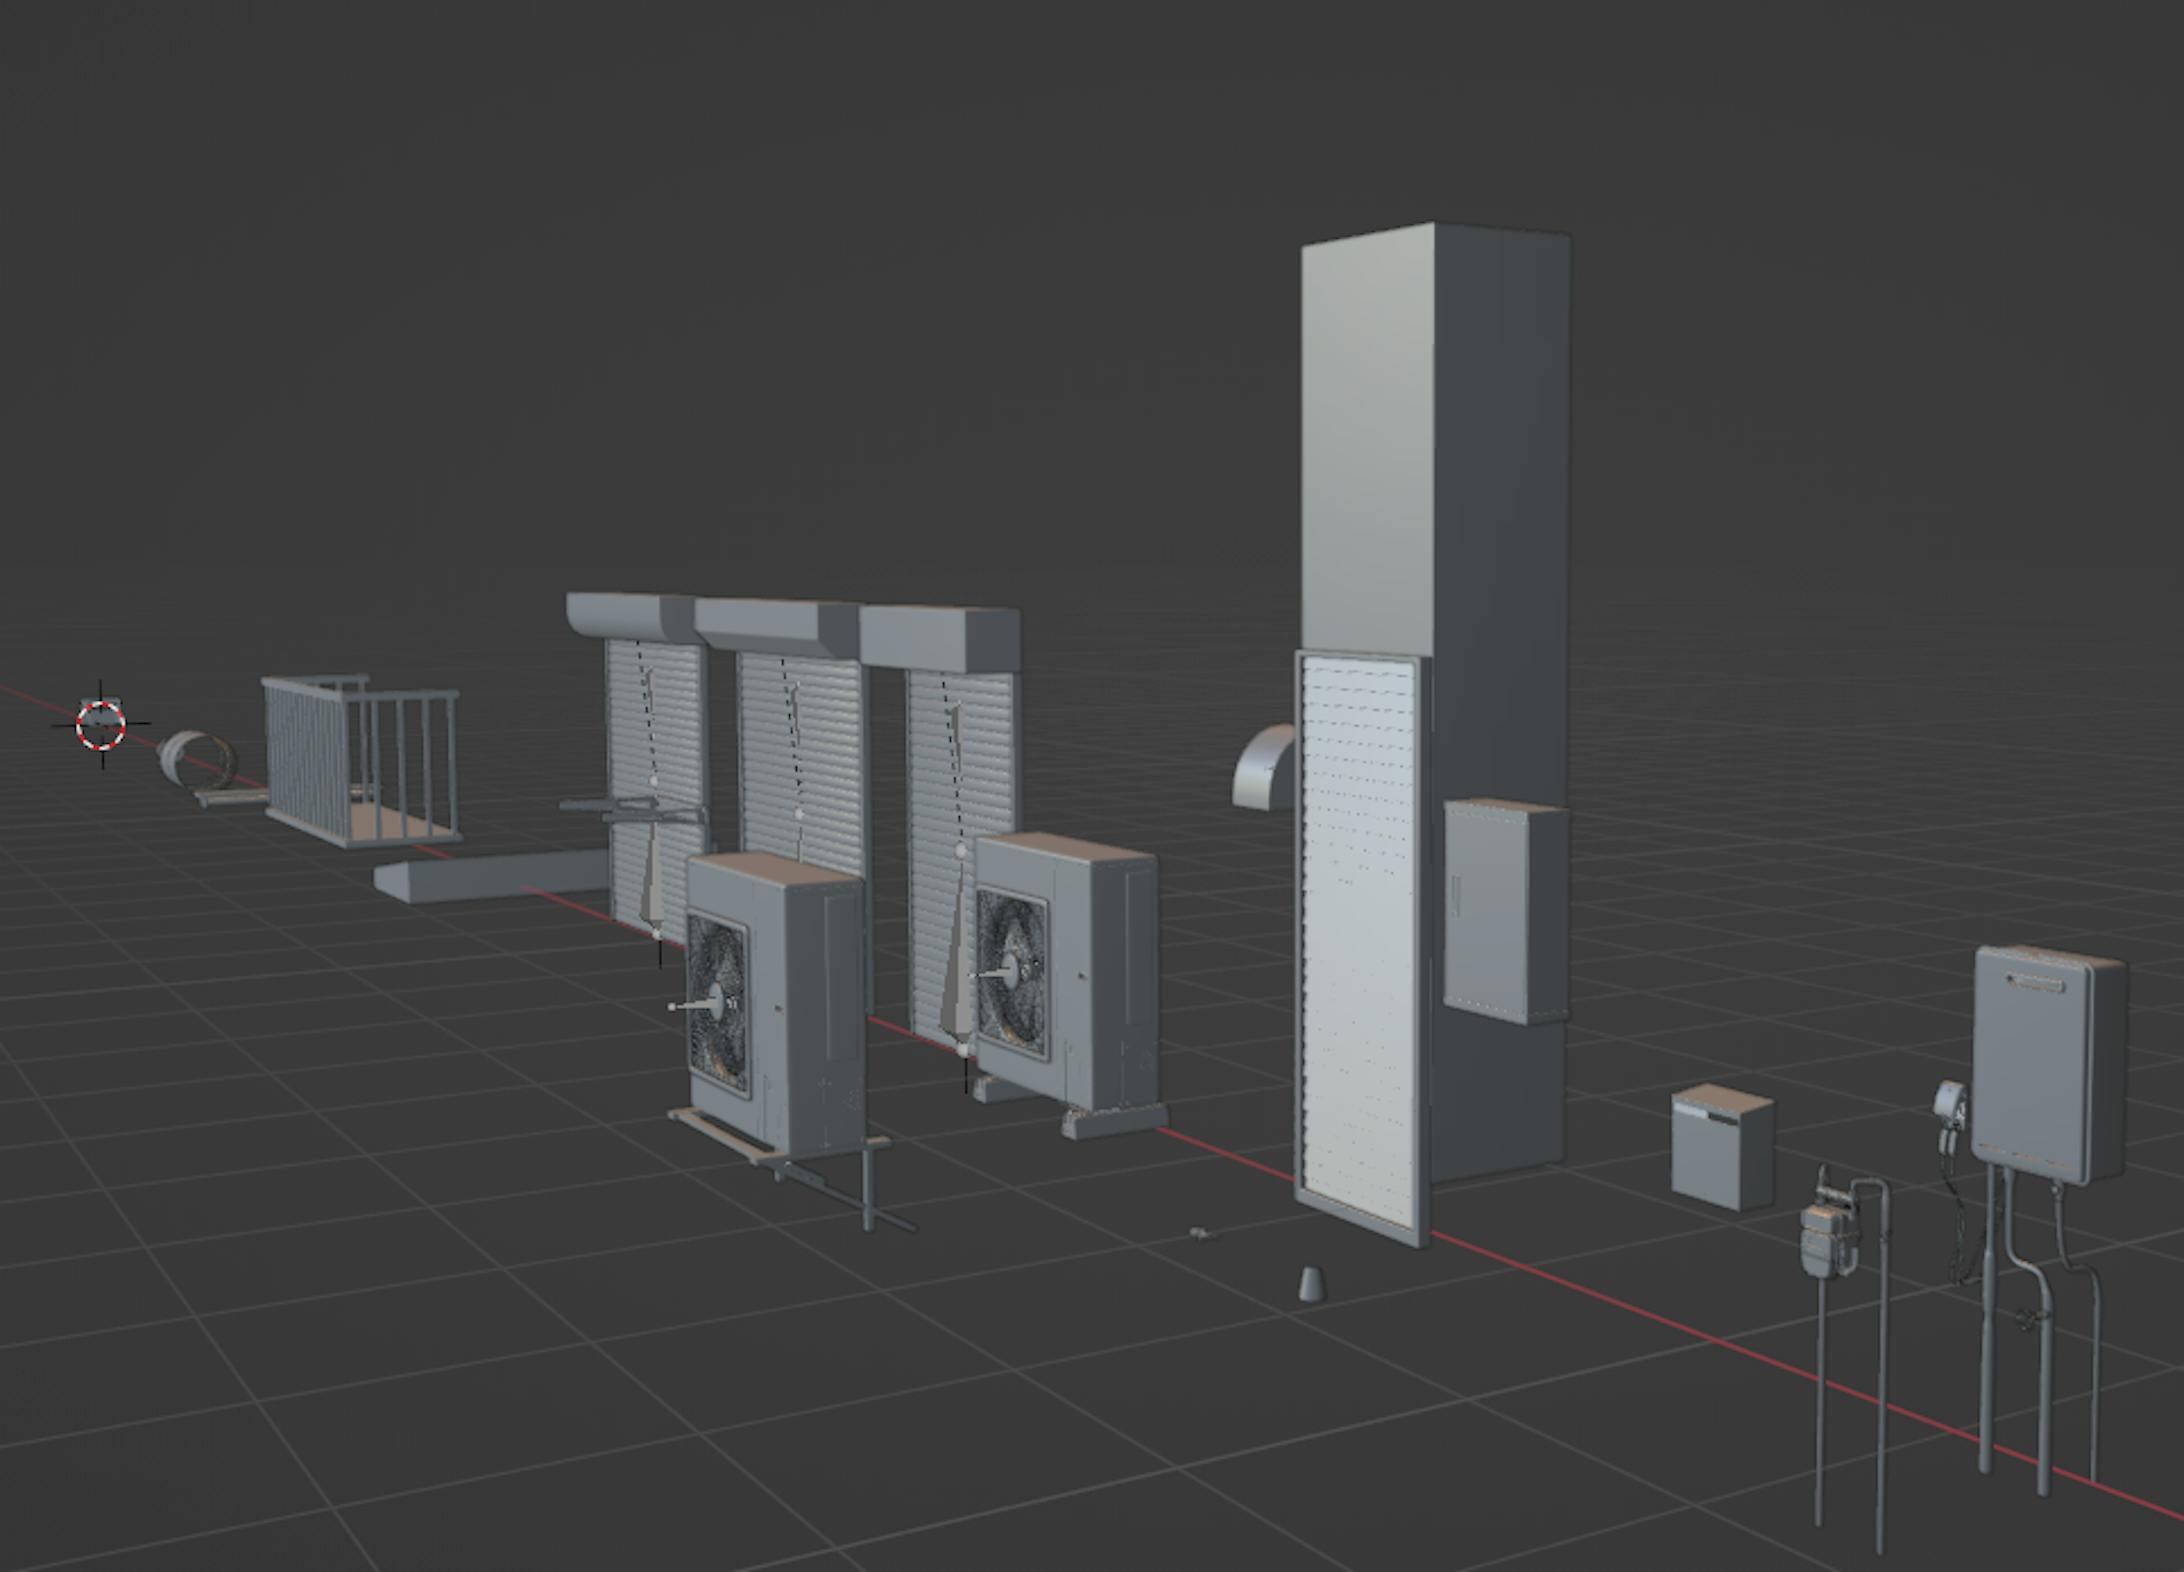Select the curved duct elbow beside the tower

[1265, 765]
